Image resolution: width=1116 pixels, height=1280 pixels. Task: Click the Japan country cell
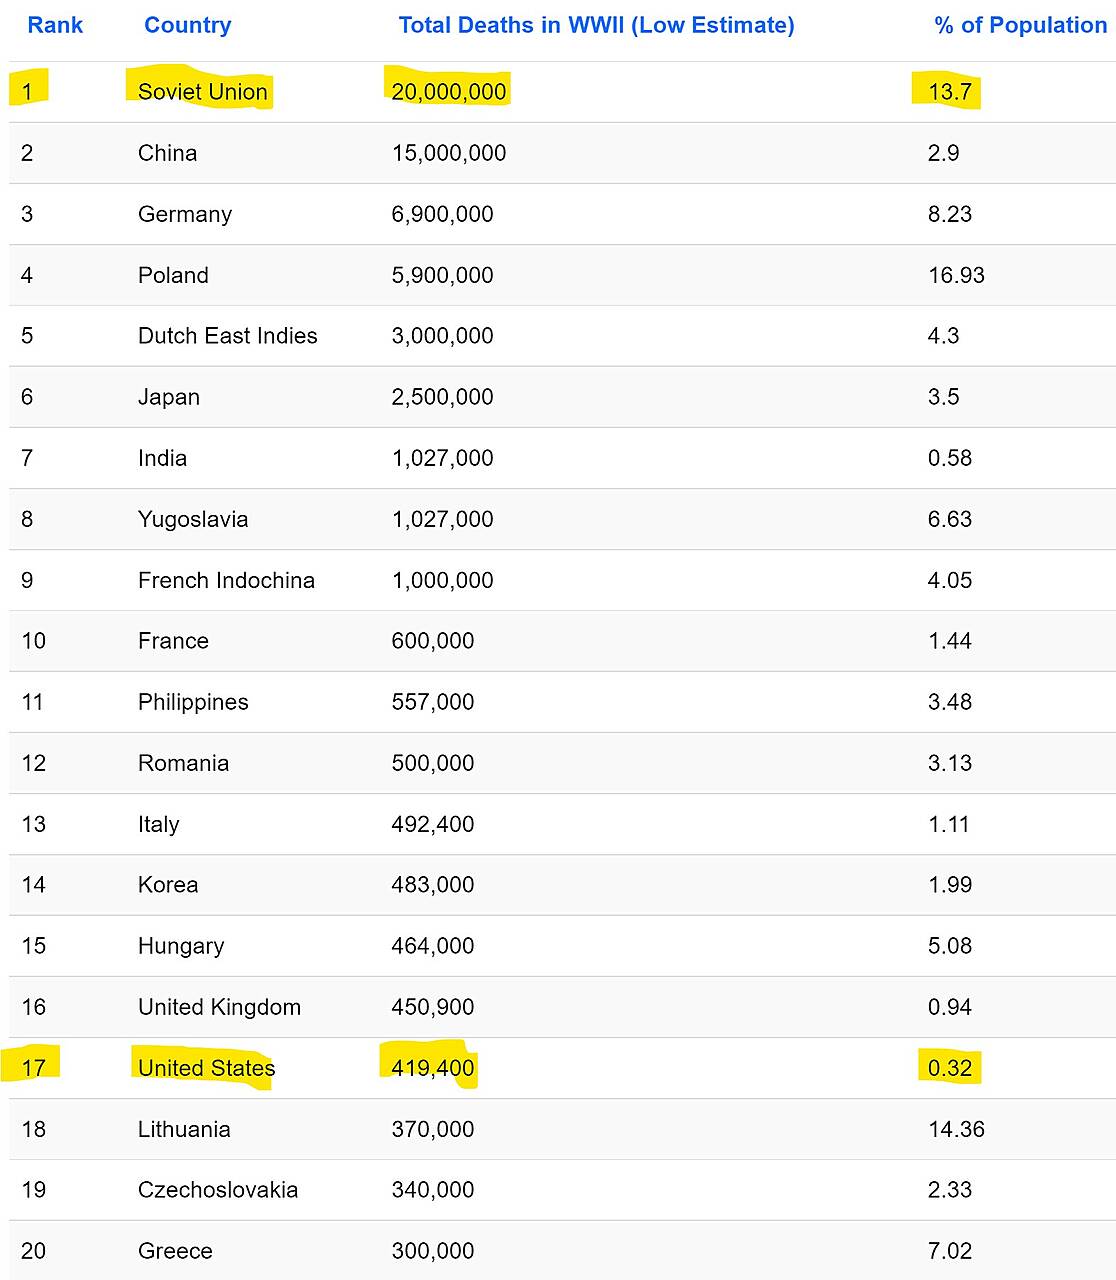tap(169, 397)
